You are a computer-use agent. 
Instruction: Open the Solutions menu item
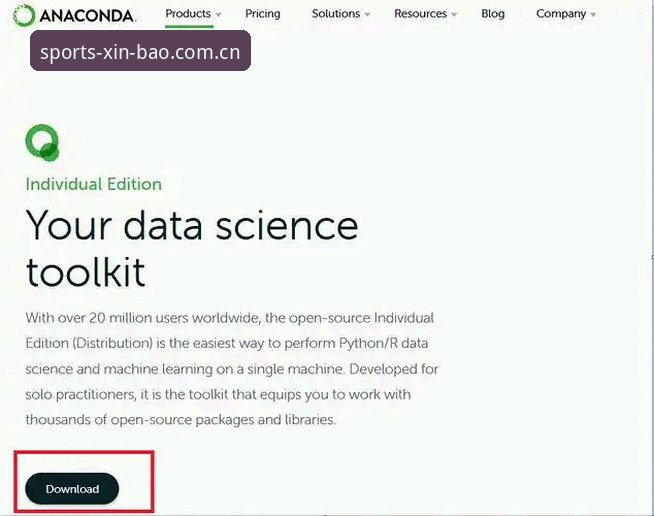(x=336, y=14)
